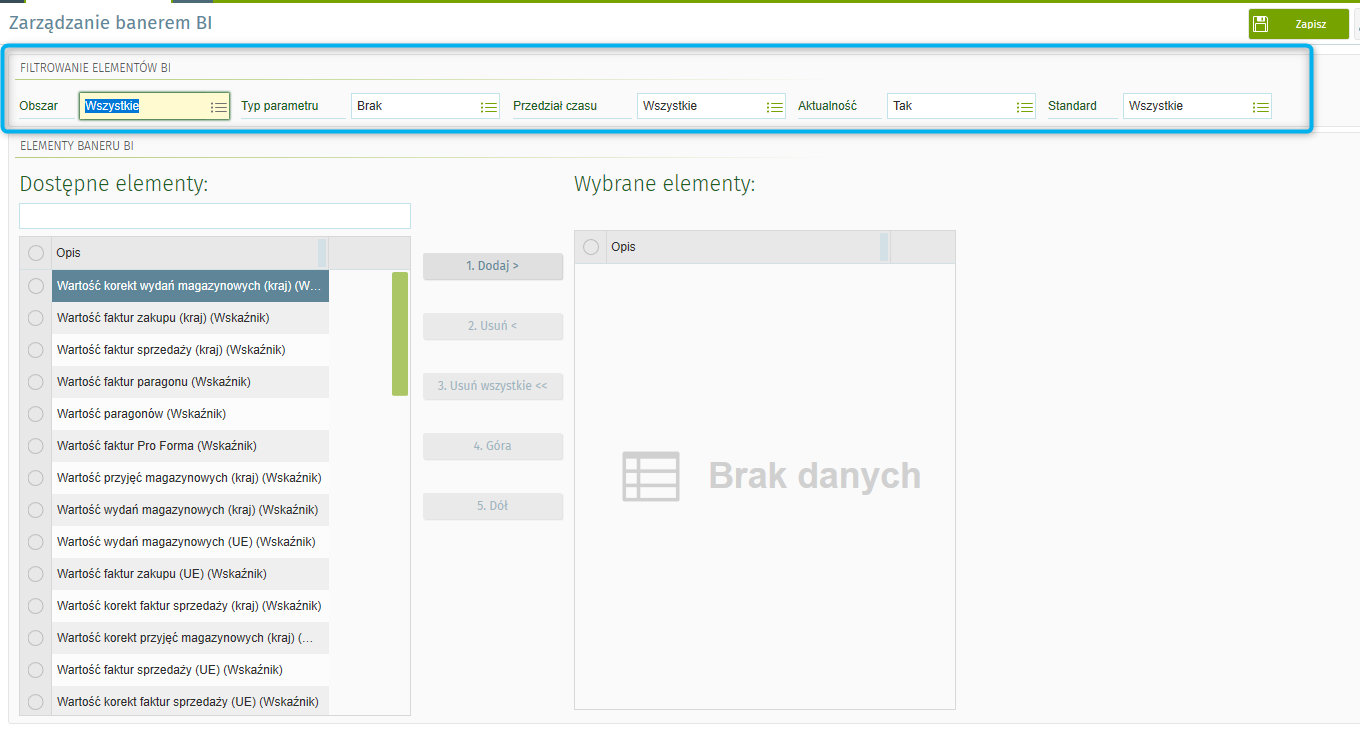Select all chosen elements header radio
The height and width of the screenshot is (756, 1360).
(x=591, y=247)
